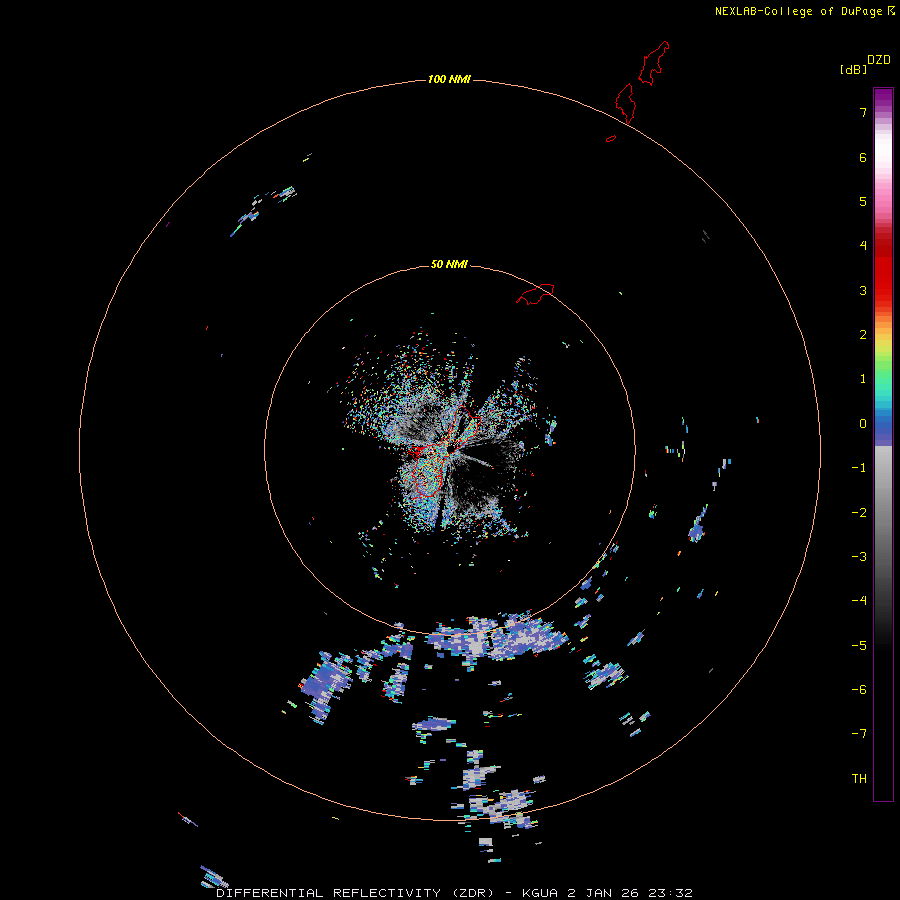Click the 100 NMI range ring label

point(449,79)
